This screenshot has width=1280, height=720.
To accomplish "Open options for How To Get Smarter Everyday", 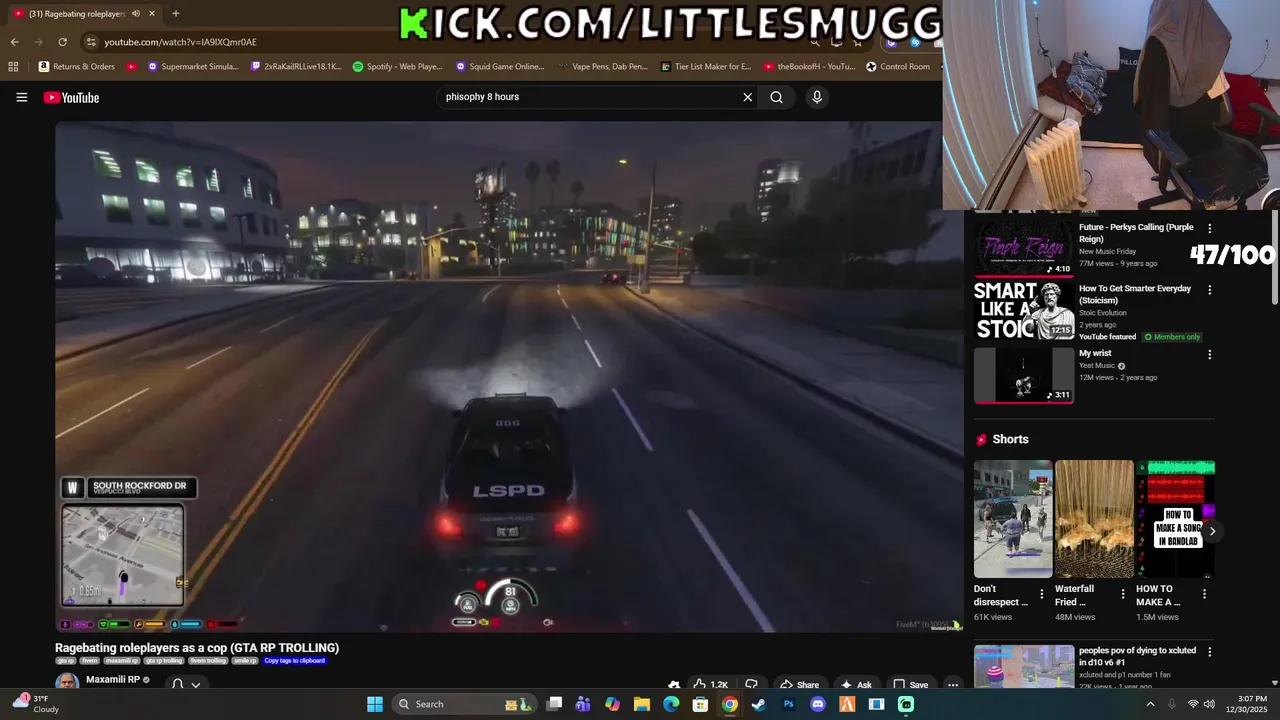I will click(x=1209, y=290).
